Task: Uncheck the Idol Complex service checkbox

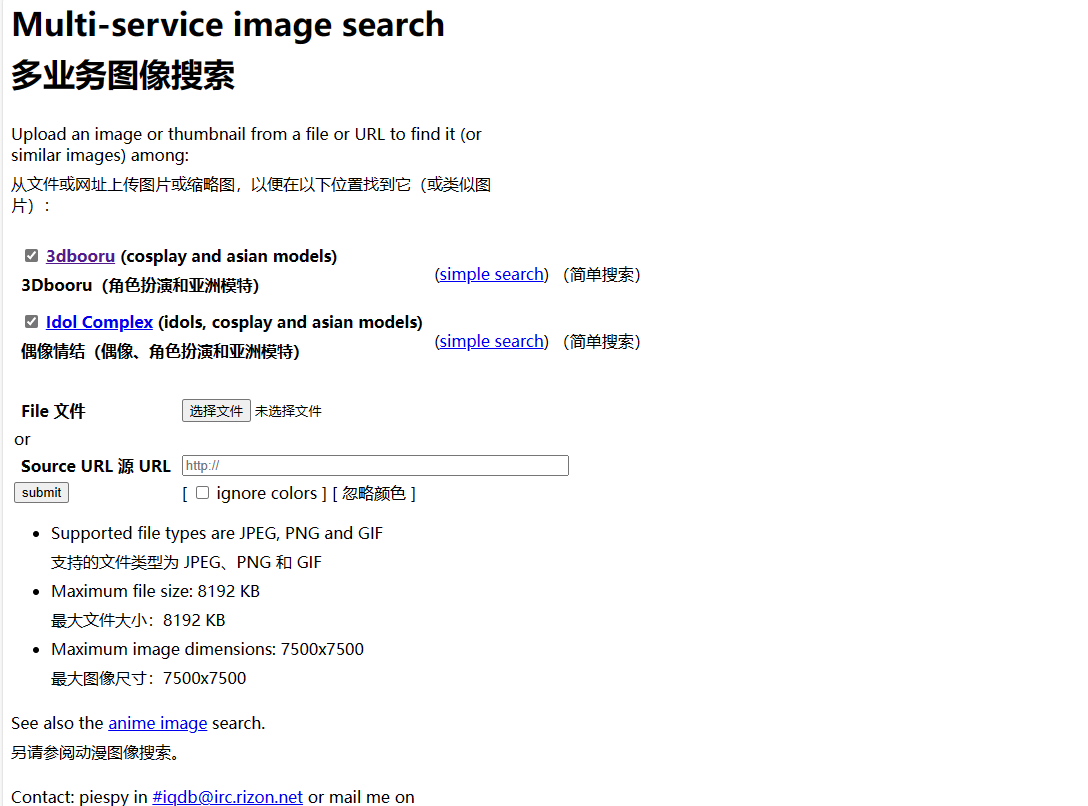Action: pyautogui.click(x=31, y=322)
